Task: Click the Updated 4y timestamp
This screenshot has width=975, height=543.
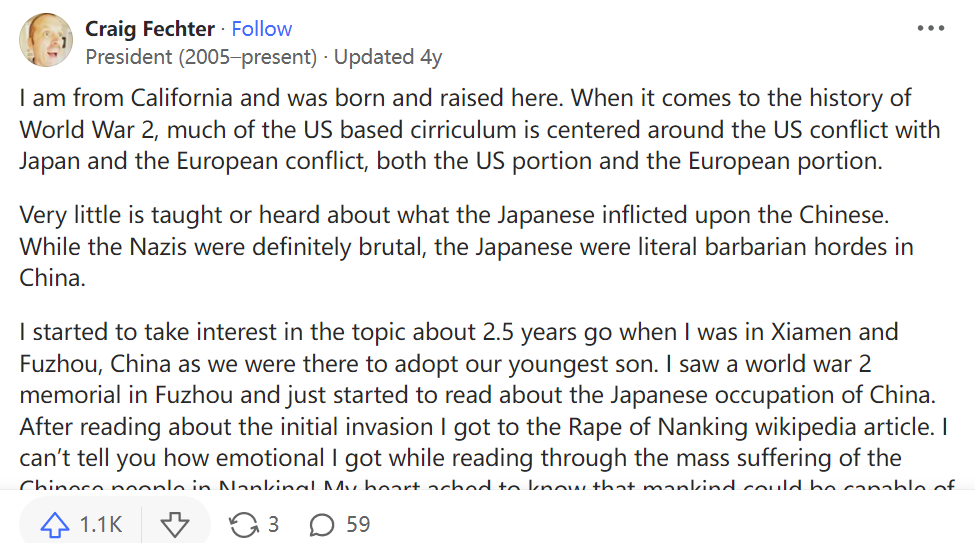Action: point(388,57)
